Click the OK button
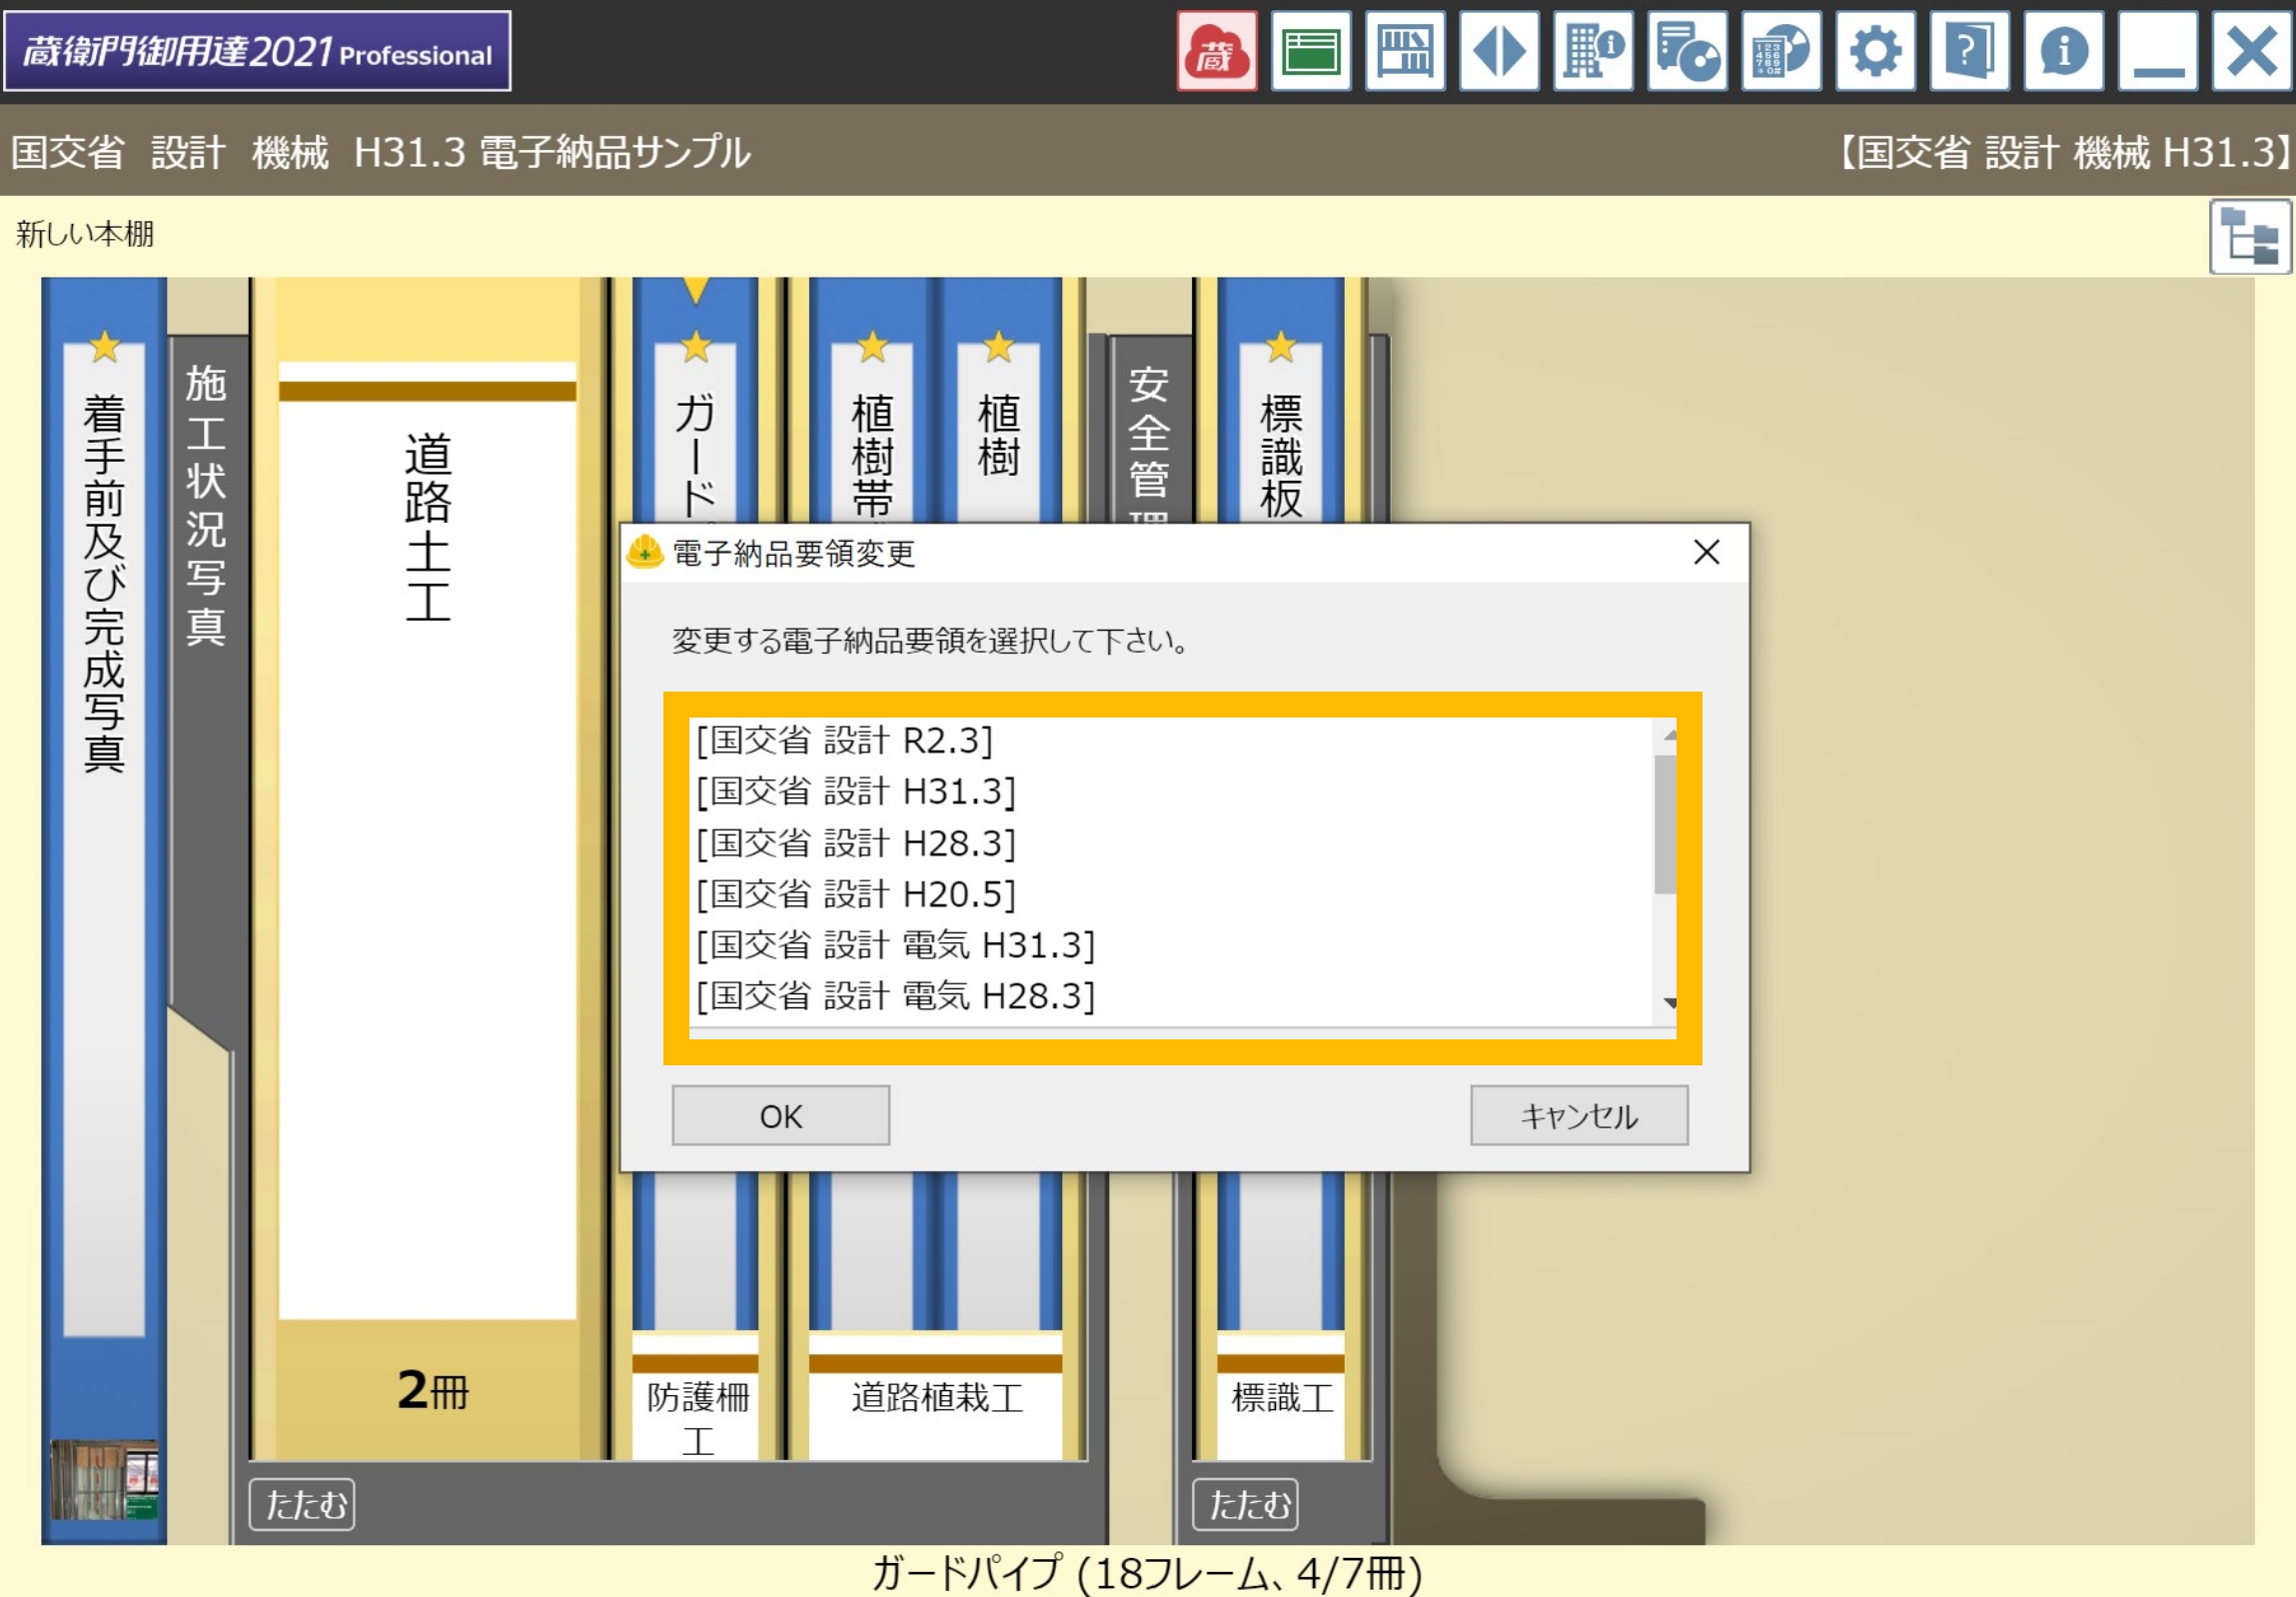 pyautogui.click(x=780, y=1116)
